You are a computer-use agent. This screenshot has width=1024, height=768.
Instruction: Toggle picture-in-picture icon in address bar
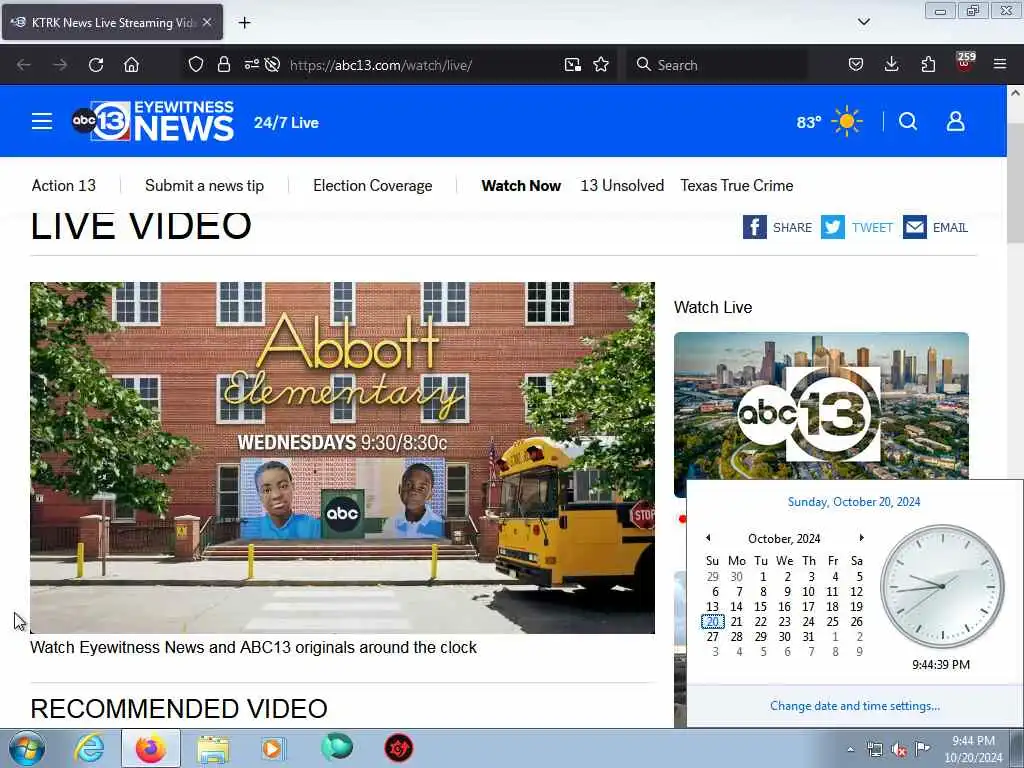(573, 65)
